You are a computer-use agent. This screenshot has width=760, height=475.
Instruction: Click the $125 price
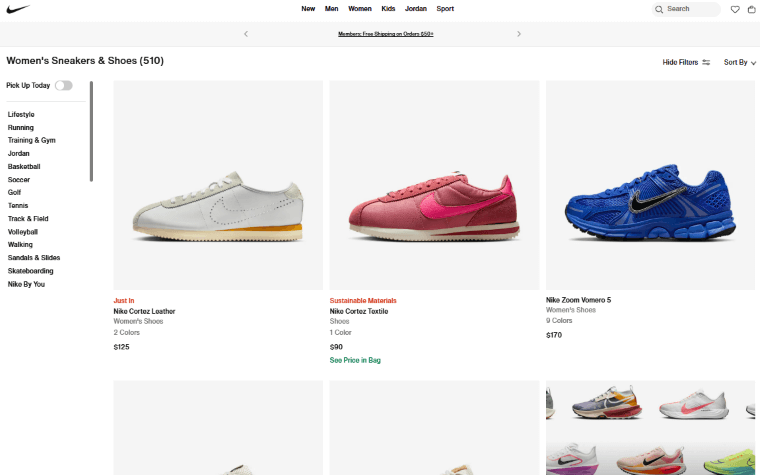121,347
